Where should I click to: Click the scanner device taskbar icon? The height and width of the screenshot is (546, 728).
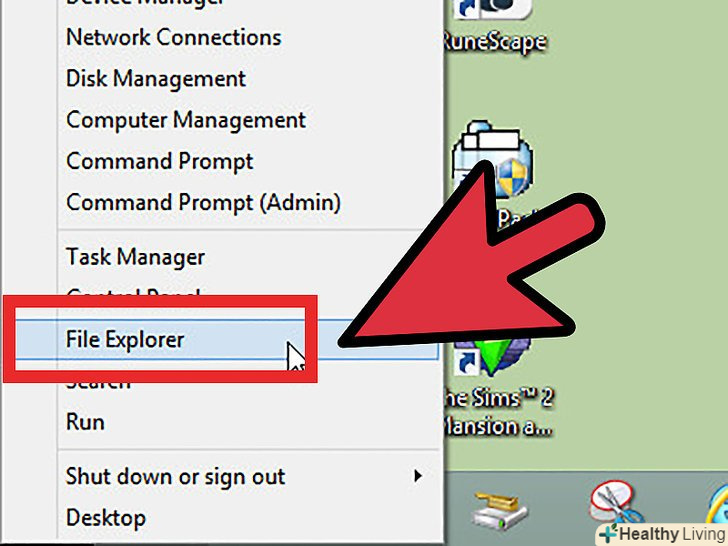coord(499,511)
